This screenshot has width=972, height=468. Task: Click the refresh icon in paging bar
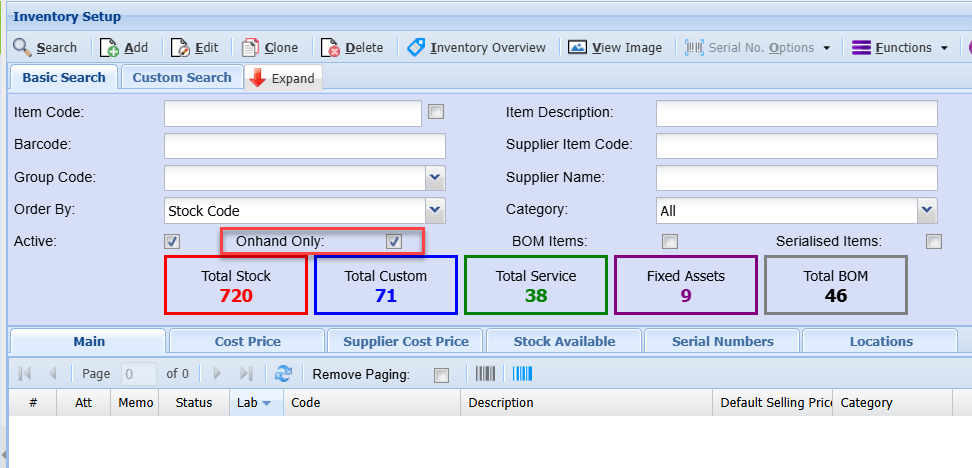(284, 373)
